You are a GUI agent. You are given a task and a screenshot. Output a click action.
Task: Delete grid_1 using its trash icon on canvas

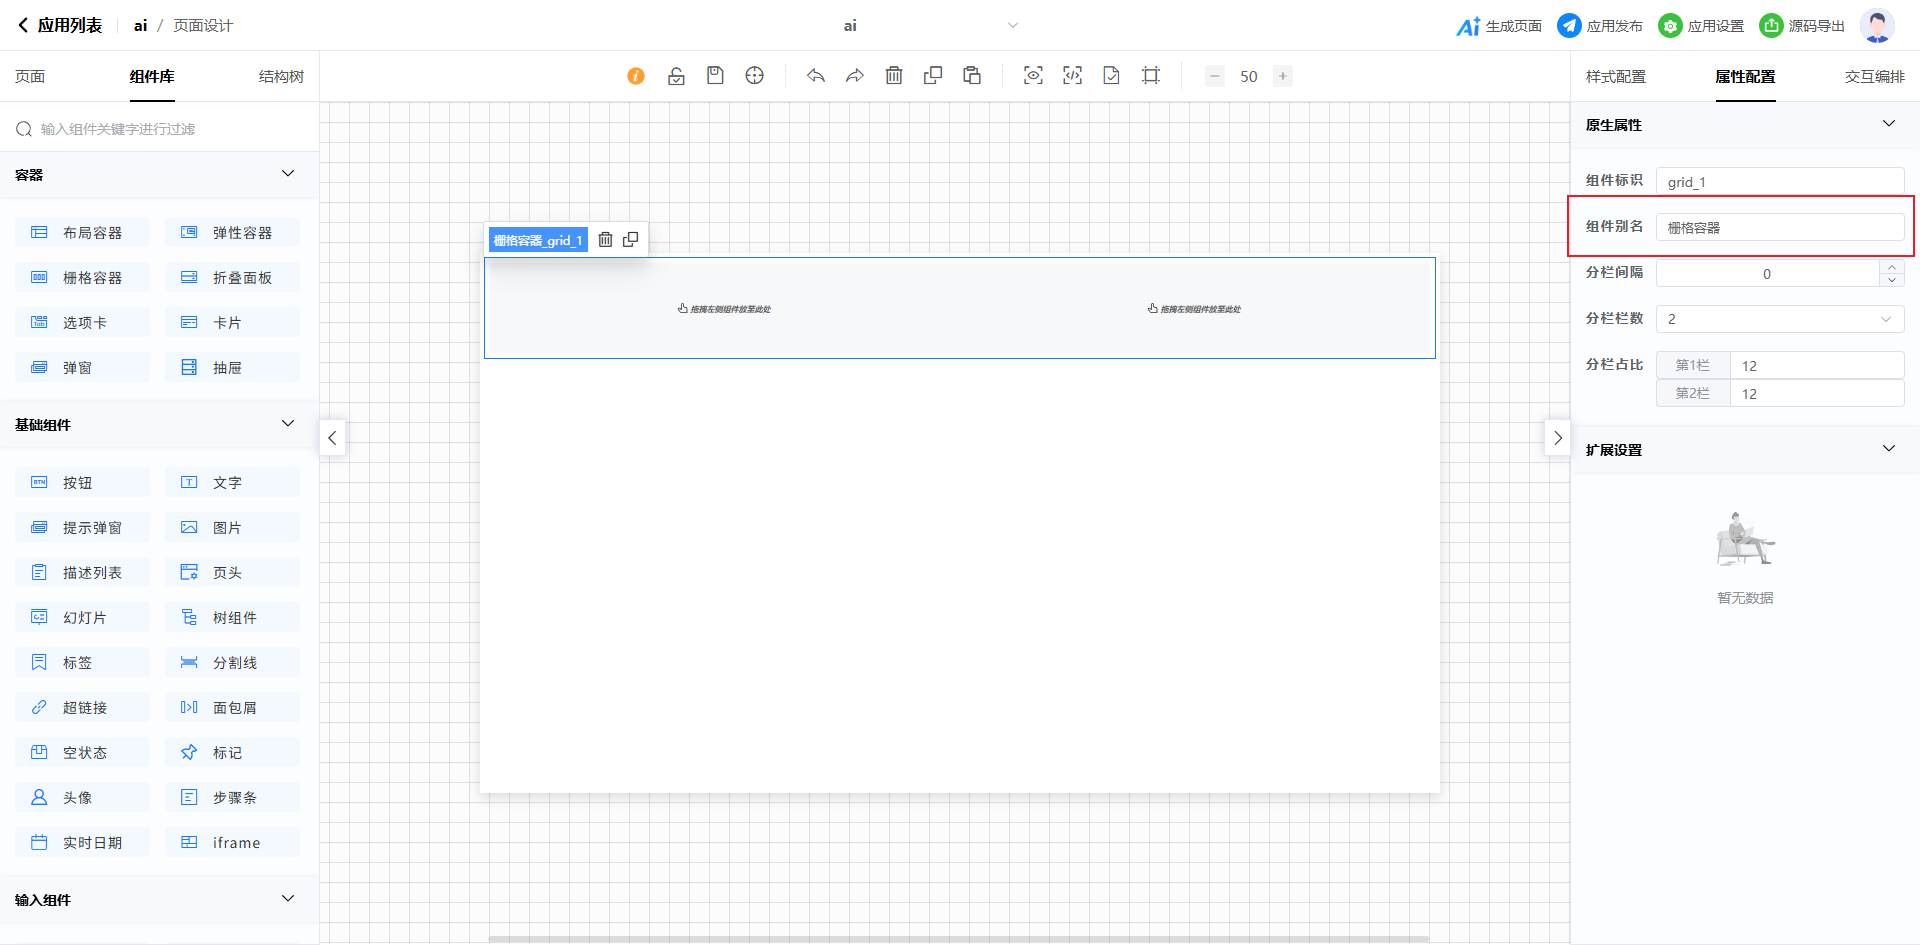pos(605,240)
